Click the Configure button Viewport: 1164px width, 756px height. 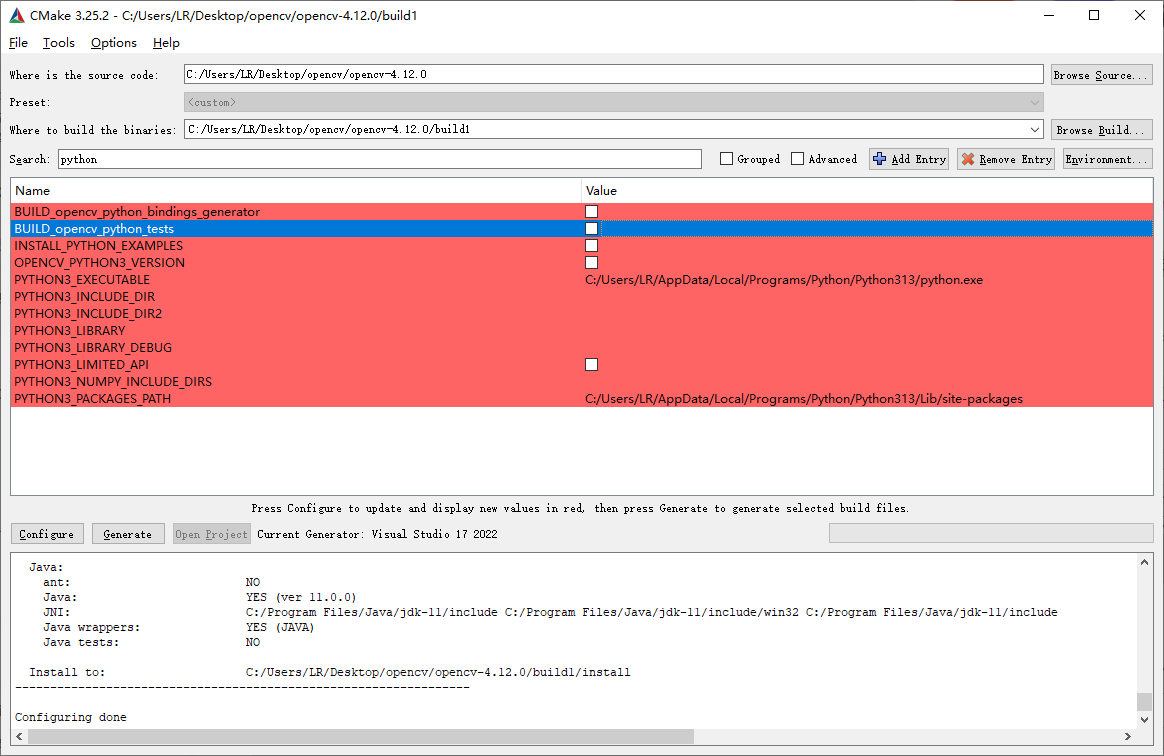[x=47, y=534]
